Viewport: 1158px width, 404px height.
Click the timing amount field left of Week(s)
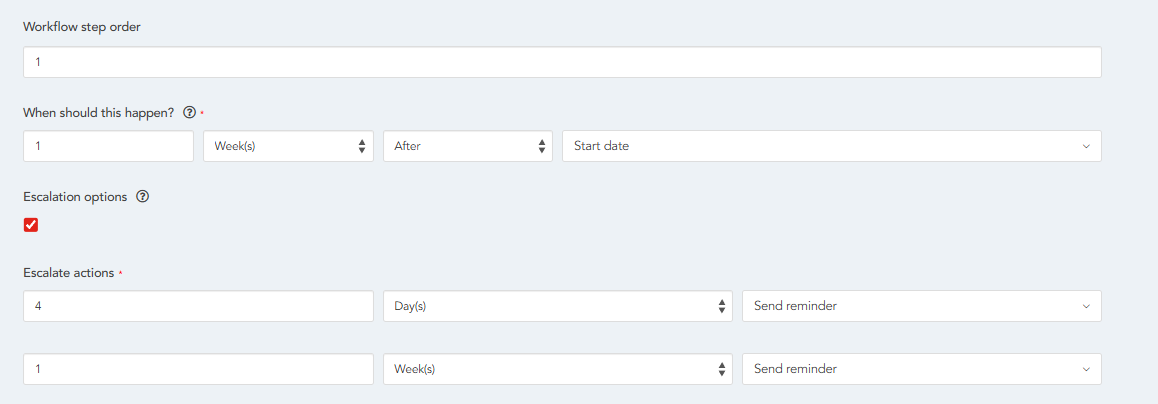click(x=108, y=146)
